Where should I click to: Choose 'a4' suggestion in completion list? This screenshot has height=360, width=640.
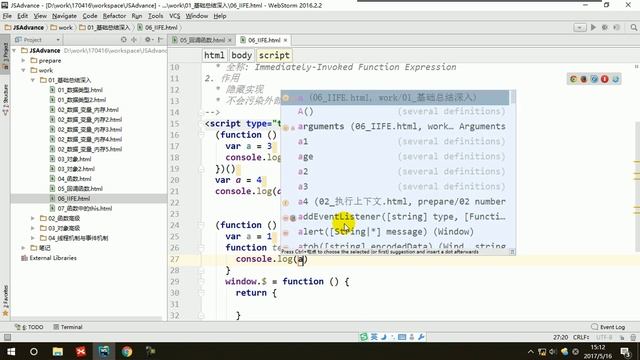[395, 202]
